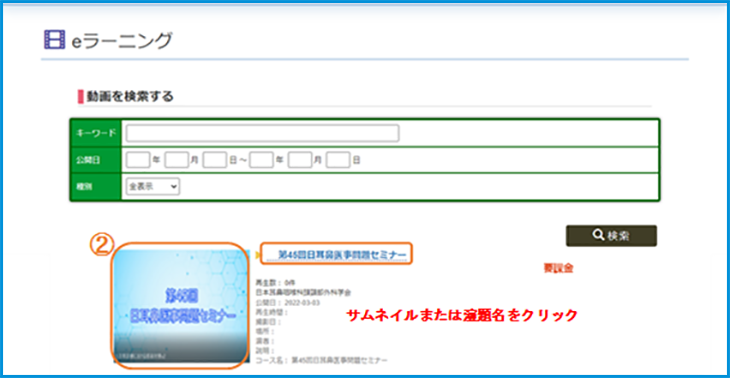Select the start year box in 公開日
Screen dimensions: 730x378
coord(138,160)
